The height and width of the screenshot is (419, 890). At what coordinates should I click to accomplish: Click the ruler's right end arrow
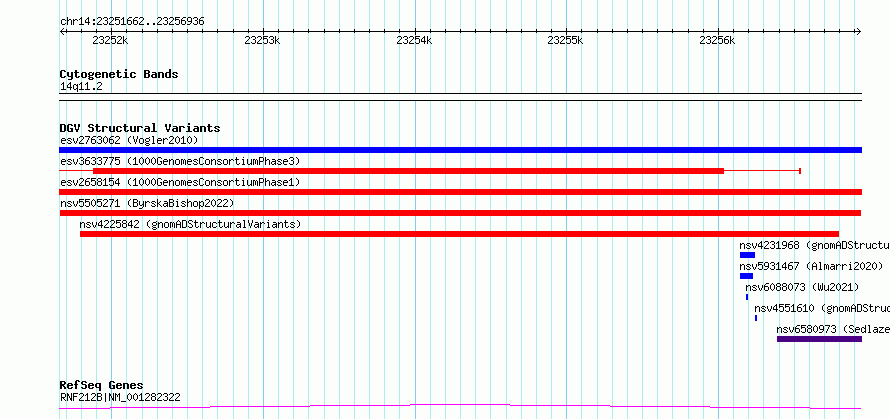click(x=858, y=32)
